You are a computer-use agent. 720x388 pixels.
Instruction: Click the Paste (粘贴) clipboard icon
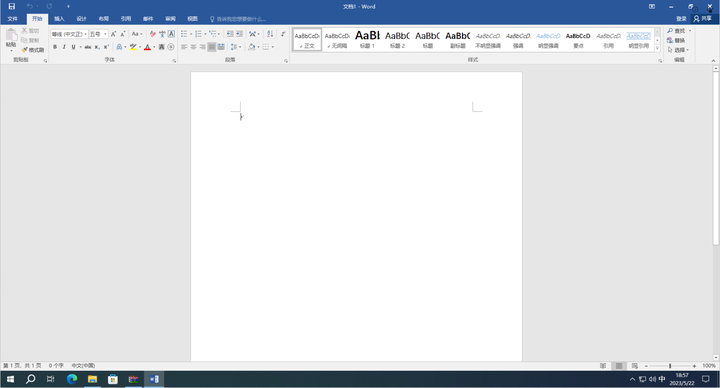click(x=11, y=35)
